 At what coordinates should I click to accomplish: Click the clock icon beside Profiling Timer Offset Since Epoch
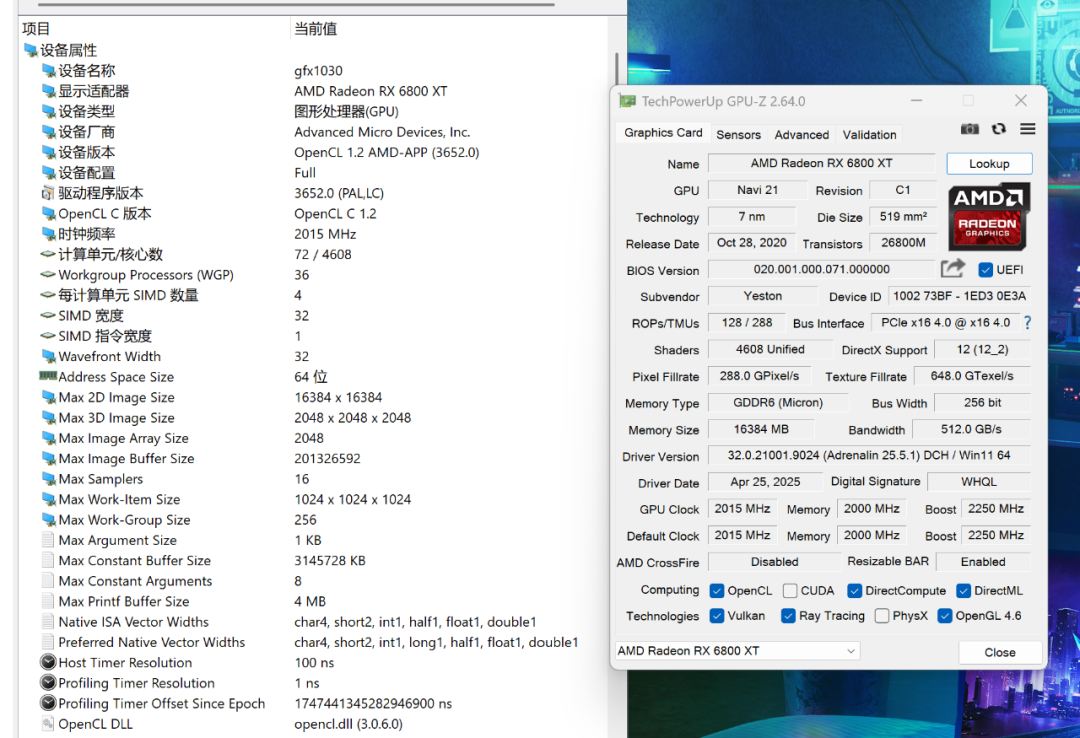coord(48,703)
